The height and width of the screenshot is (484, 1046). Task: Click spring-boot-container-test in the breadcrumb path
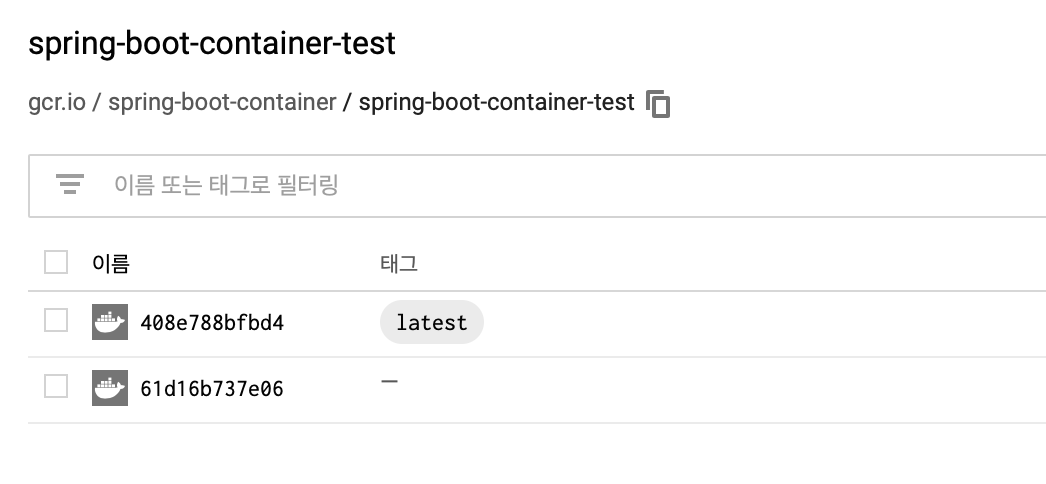[496, 103]
